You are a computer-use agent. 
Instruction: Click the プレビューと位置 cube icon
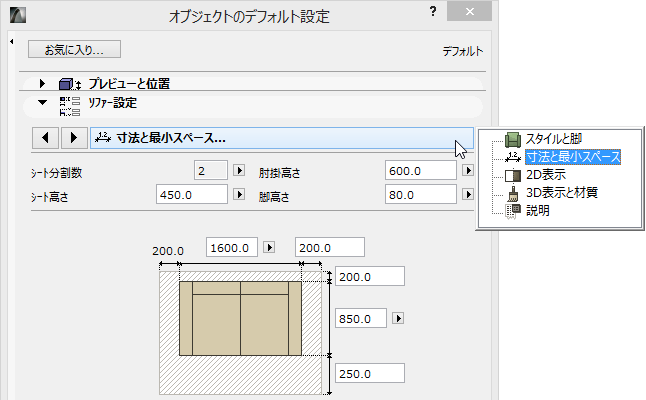[70, 84]
